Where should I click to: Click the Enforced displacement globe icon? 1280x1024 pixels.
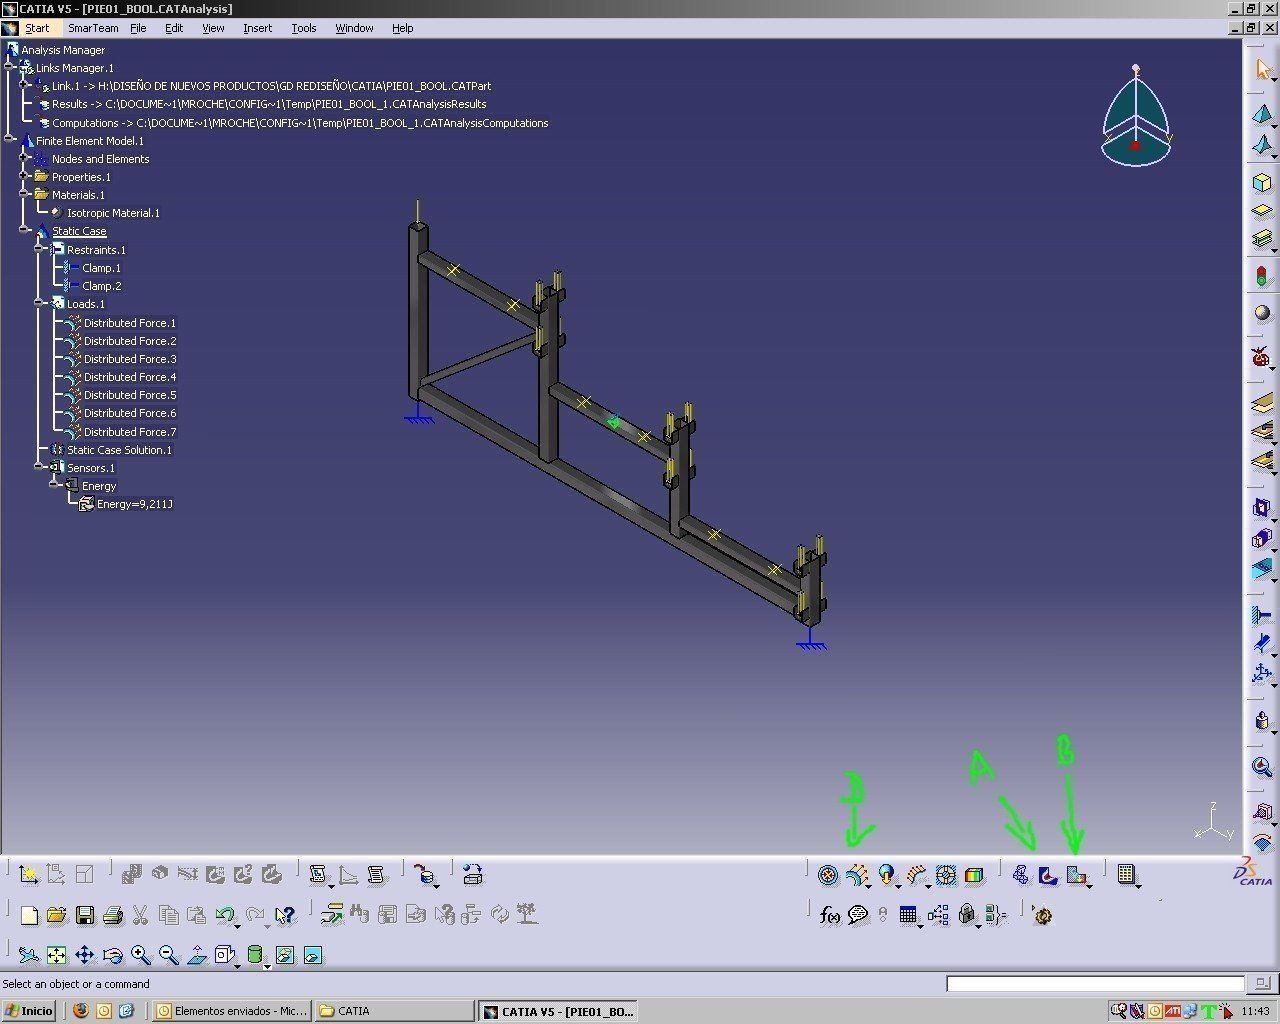coord(885,876)
